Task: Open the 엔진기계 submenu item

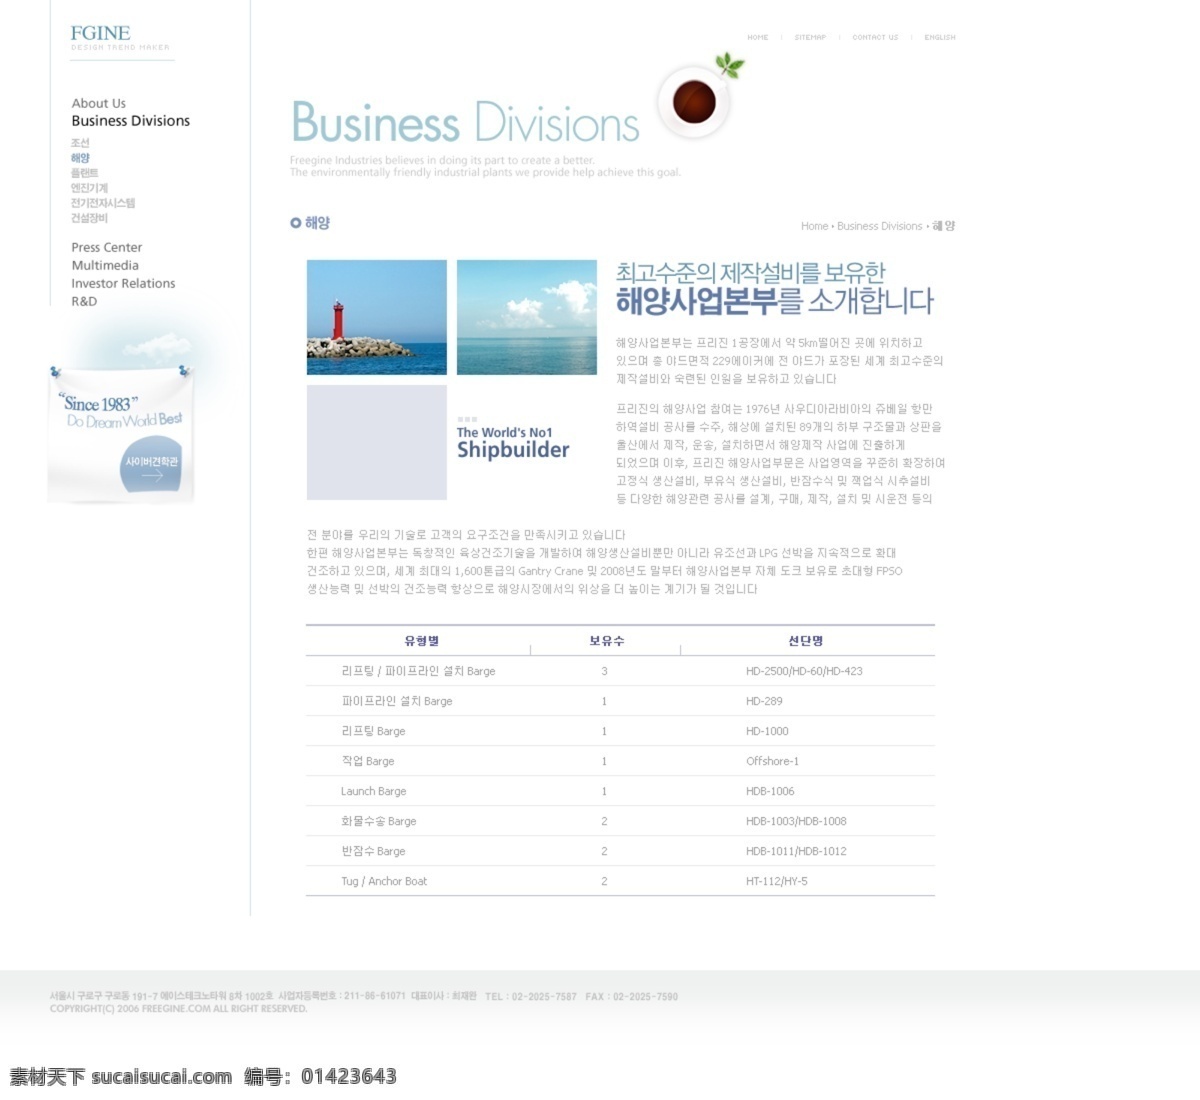Action: tap(89, 188)
